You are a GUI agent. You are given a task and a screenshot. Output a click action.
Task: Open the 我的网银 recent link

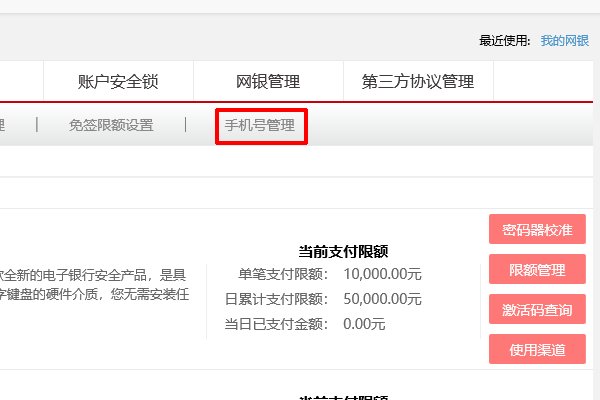coord(564,40)
